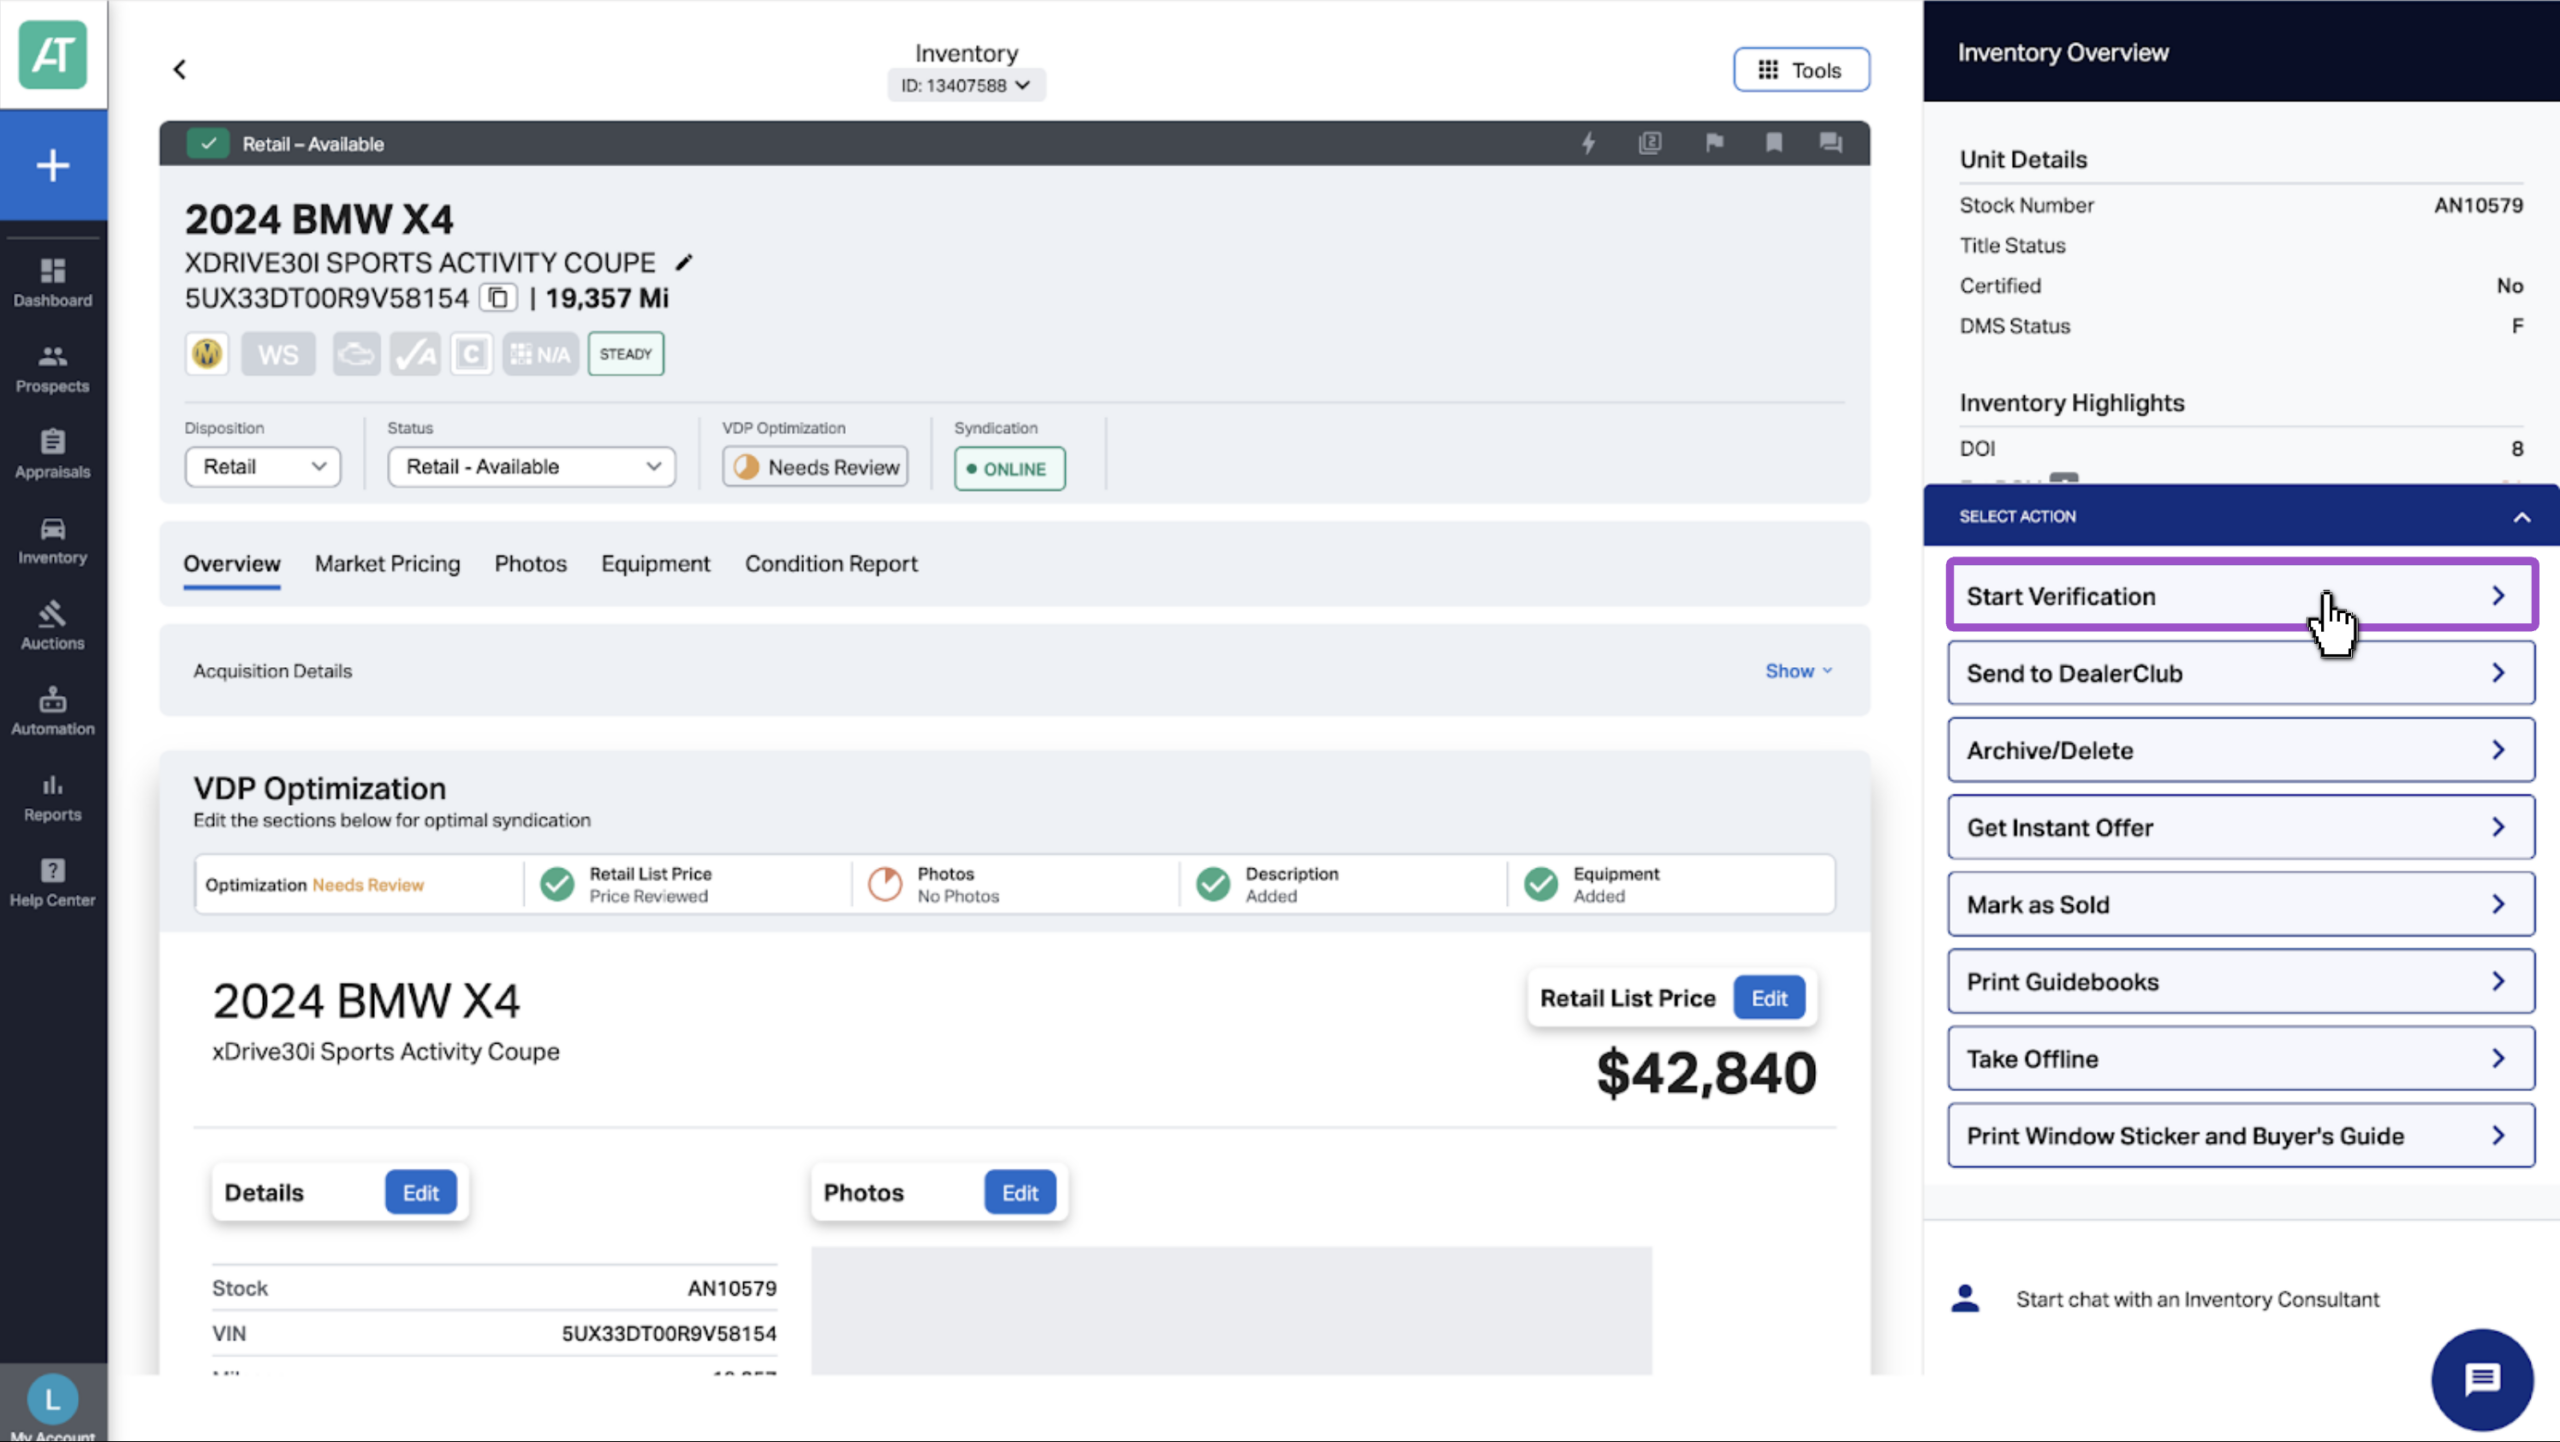
Task: Click the empty photo placeholder area
Action: (1232, 1310)
